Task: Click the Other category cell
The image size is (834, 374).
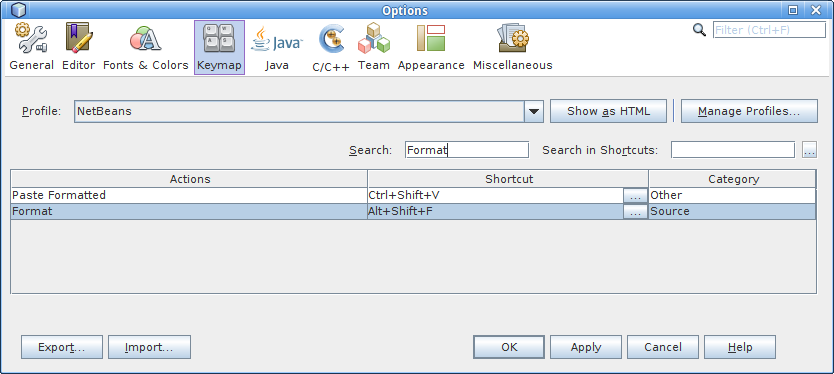Action: coord(732,195)
